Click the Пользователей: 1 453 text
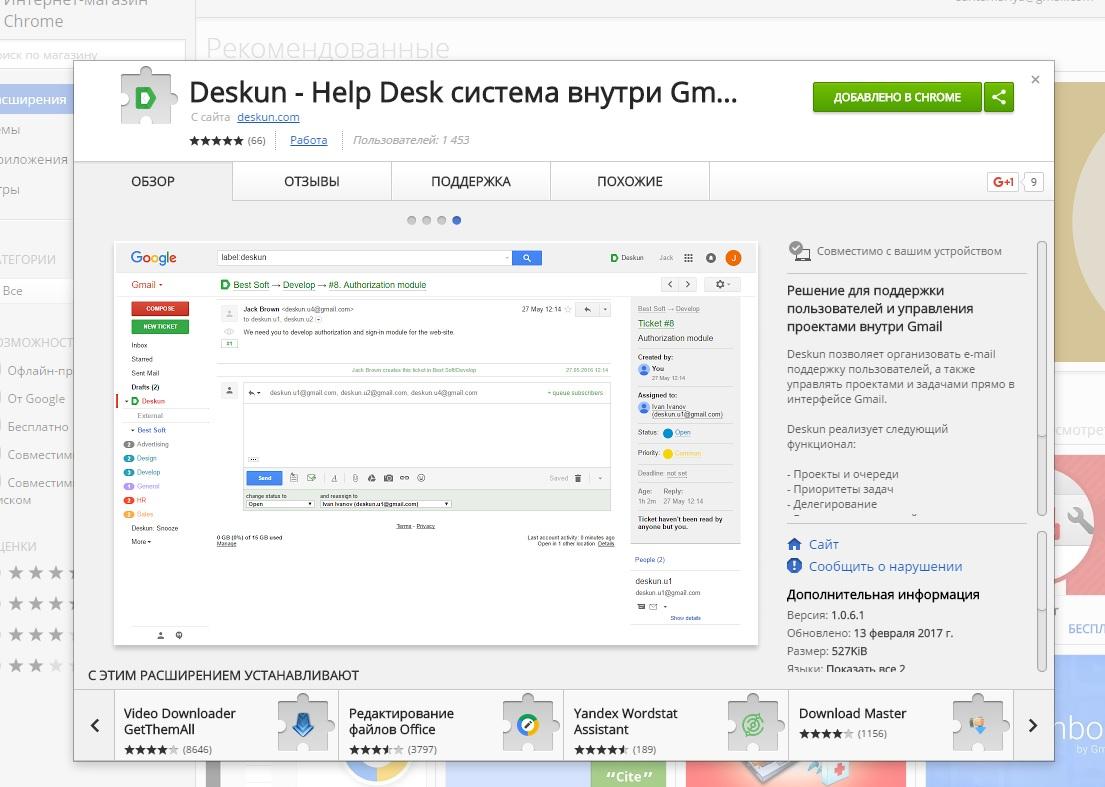Viewport: 1105px width, 787px height. click(411, 140)
